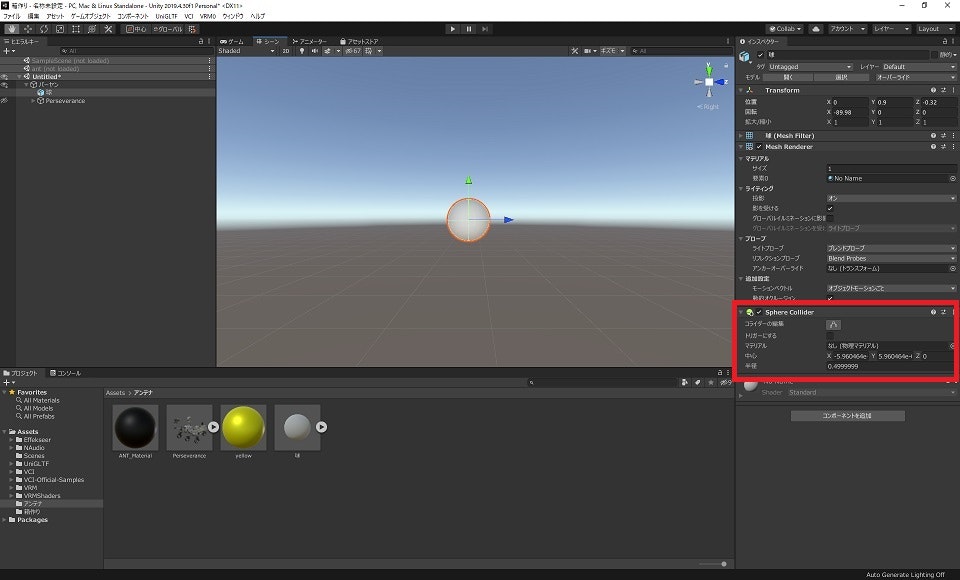Disable the Sphere Collider checkbox
960x580 pixels.
pos(759,312)
